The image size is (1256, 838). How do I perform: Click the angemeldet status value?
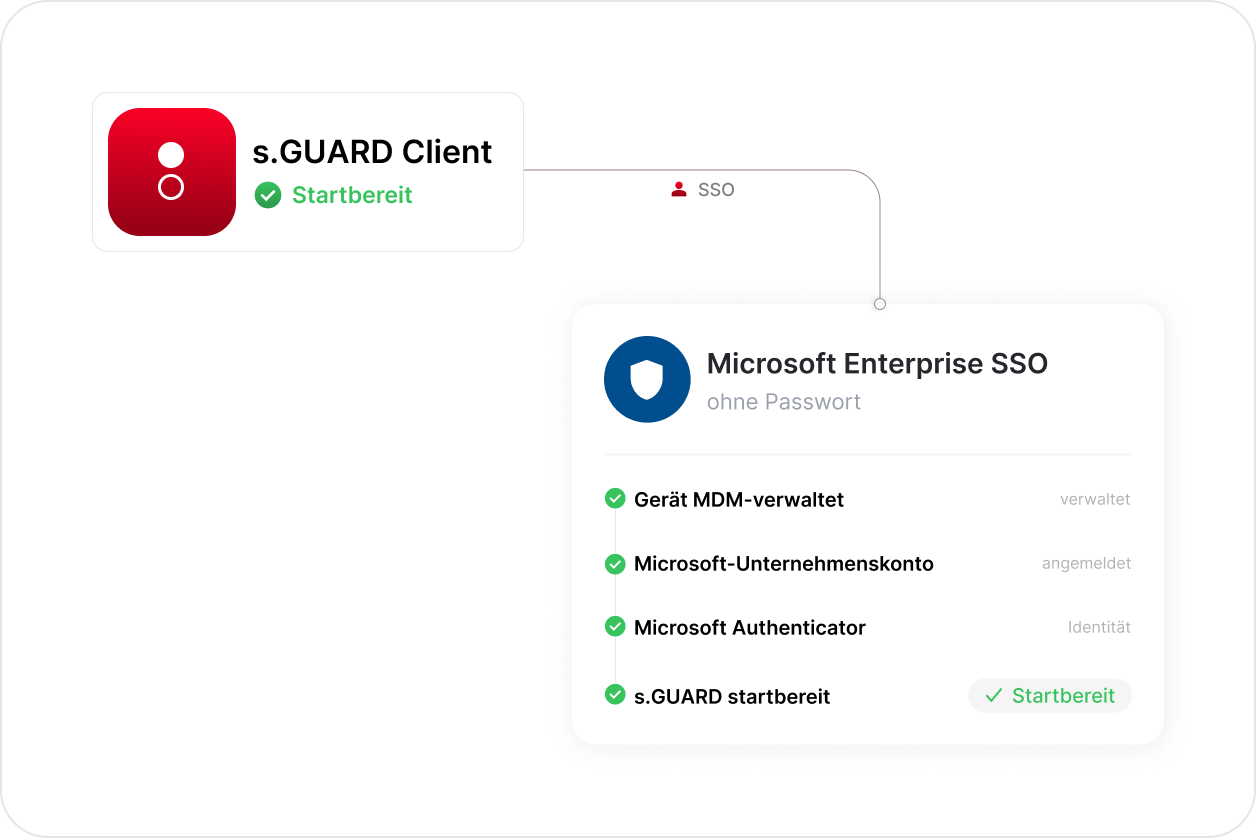tap(1086, 564)
